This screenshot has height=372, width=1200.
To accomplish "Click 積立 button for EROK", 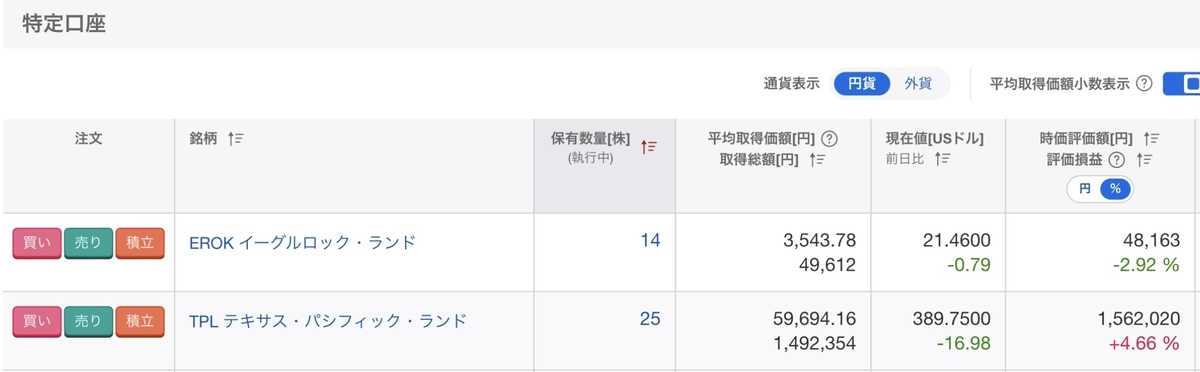I will [139, 243].
